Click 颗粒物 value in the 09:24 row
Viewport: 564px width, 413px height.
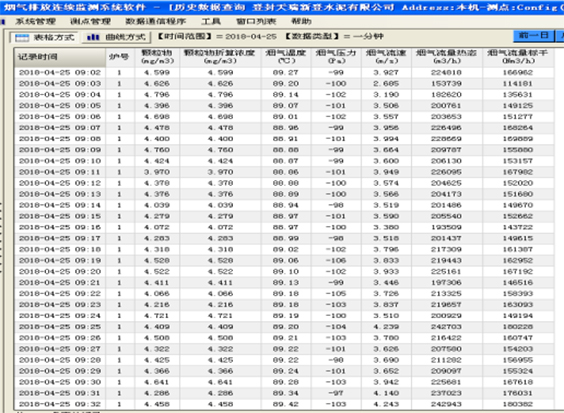pyautogui.click(x=157, y=316)
